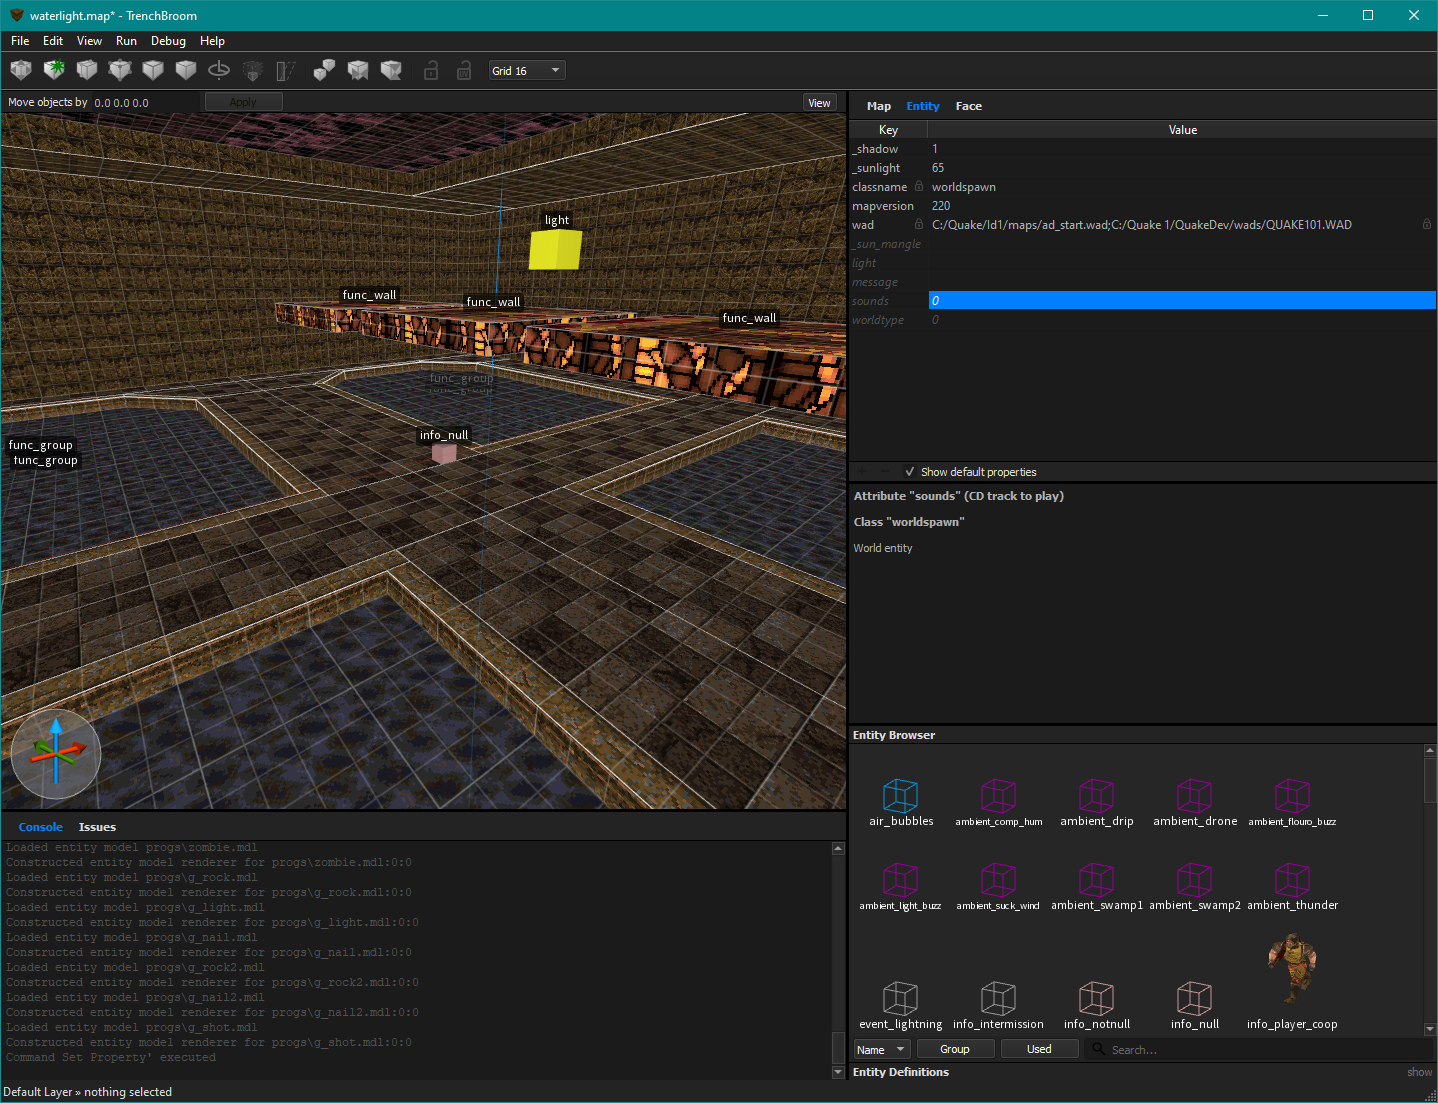Select the Clip tool icon

click(87, 70)
